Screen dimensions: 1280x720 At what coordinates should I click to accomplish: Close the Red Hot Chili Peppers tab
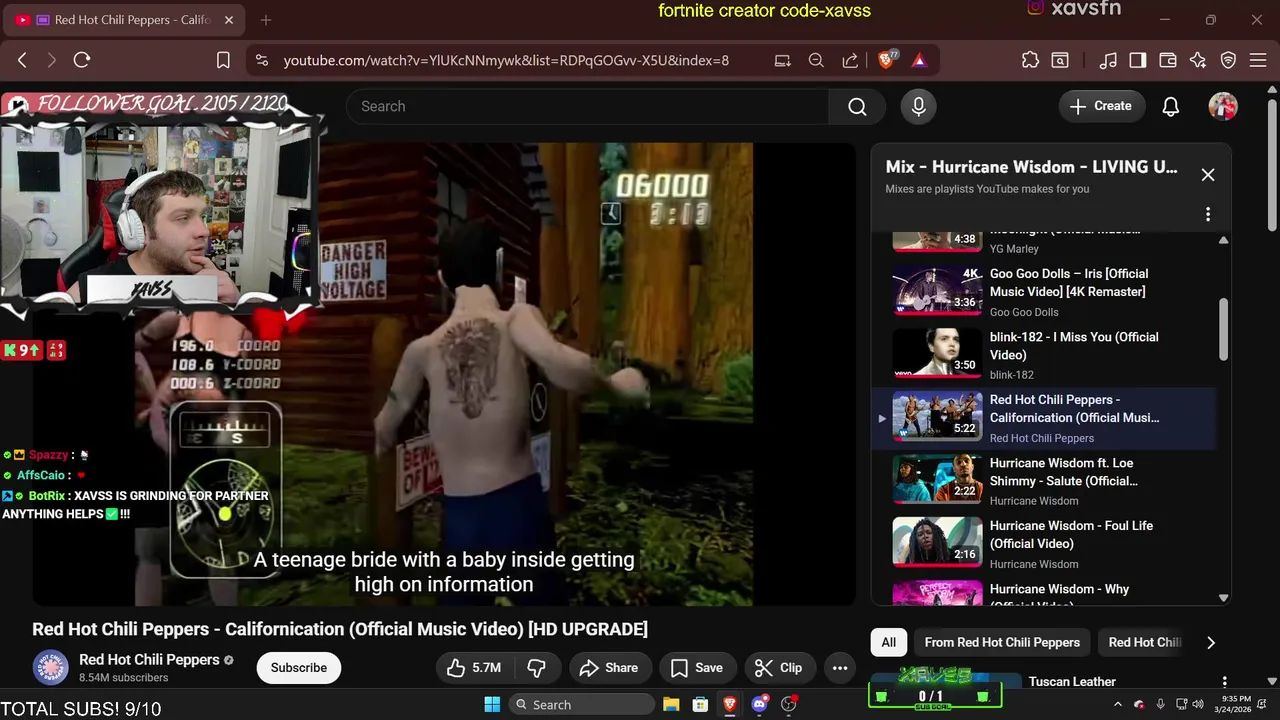click(229, 20)
